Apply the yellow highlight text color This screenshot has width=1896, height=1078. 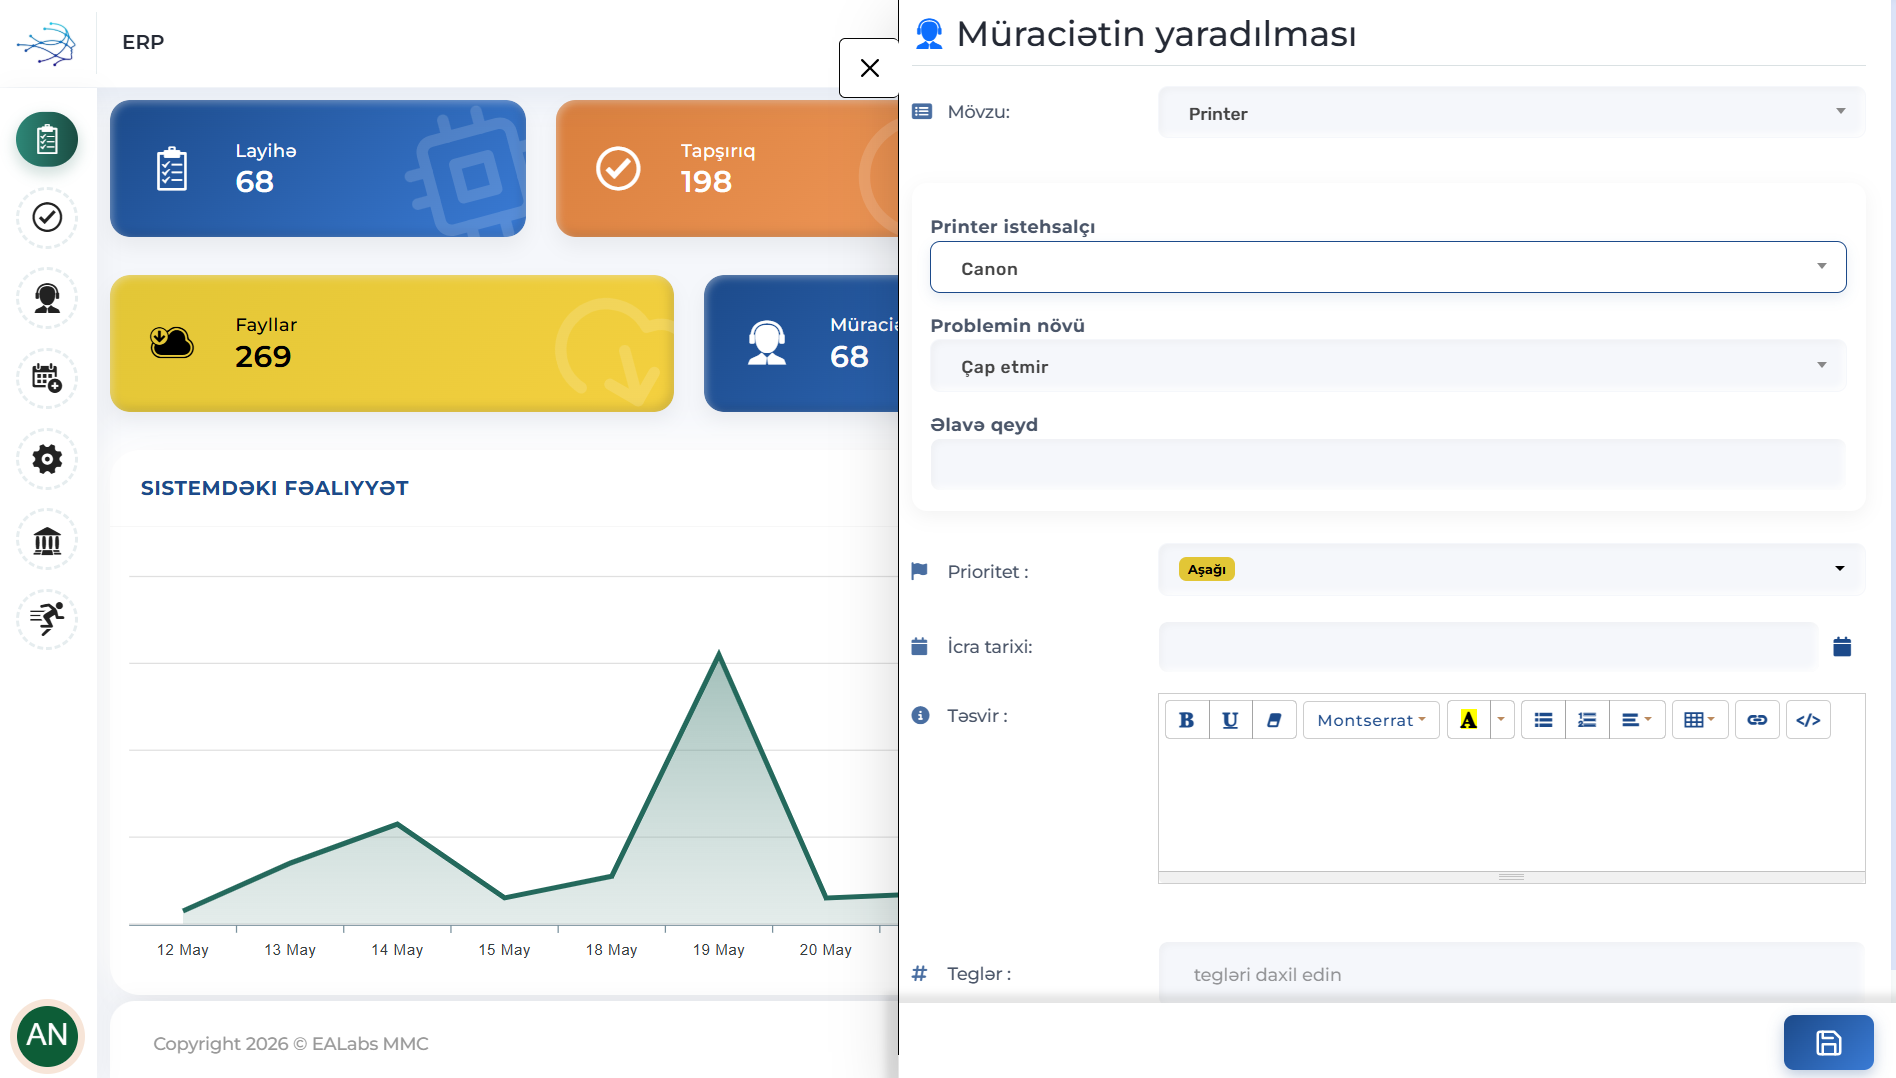(x=1468, y=720)
